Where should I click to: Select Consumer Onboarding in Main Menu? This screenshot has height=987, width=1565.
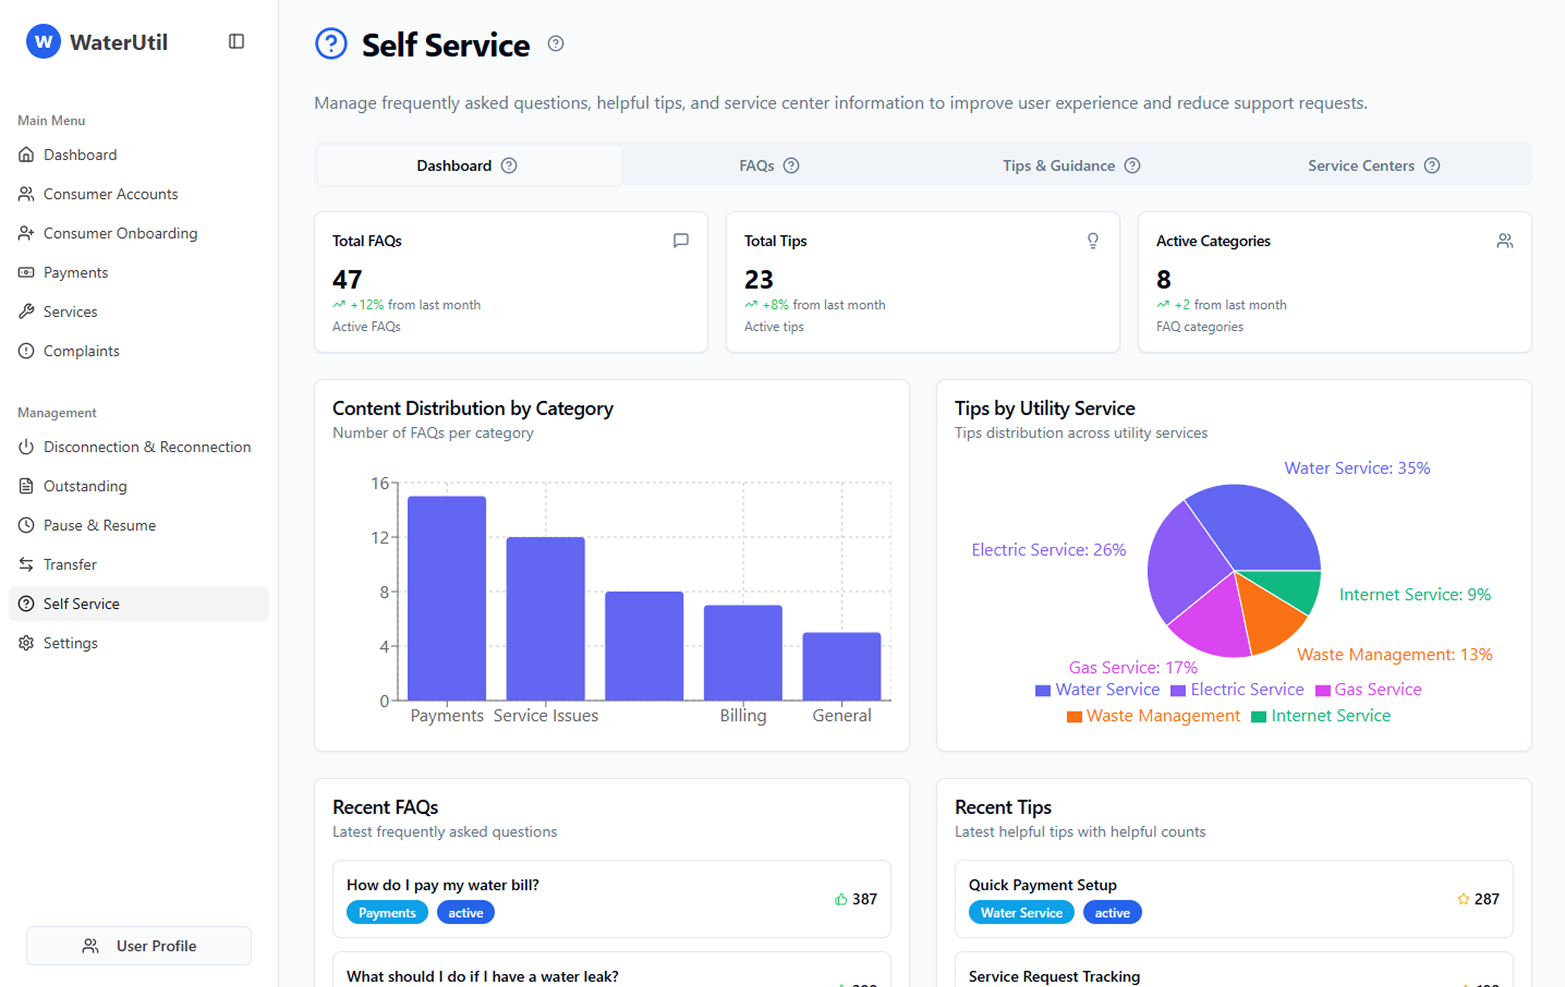120,233
